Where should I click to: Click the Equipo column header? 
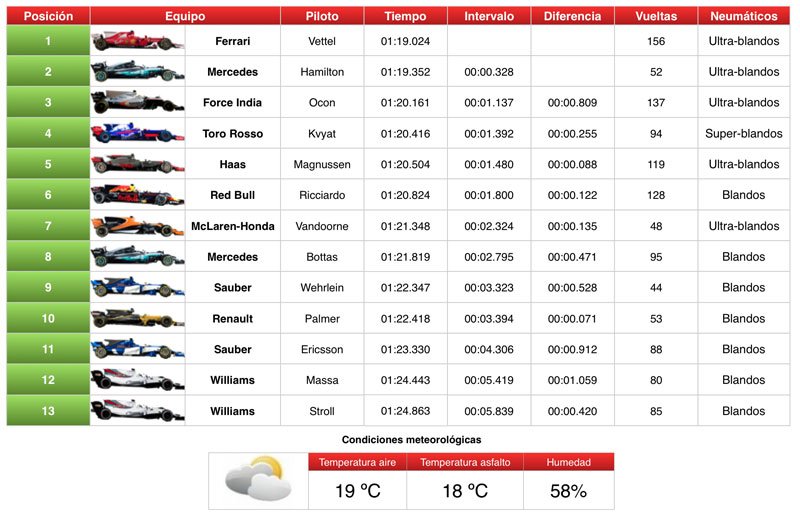coord(185,16)
